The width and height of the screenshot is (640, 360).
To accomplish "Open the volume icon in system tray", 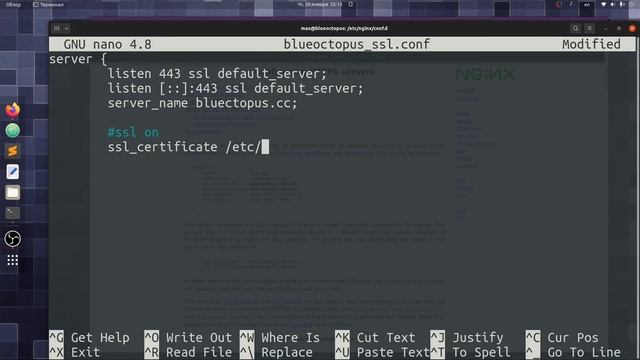I will pos(613,4).
